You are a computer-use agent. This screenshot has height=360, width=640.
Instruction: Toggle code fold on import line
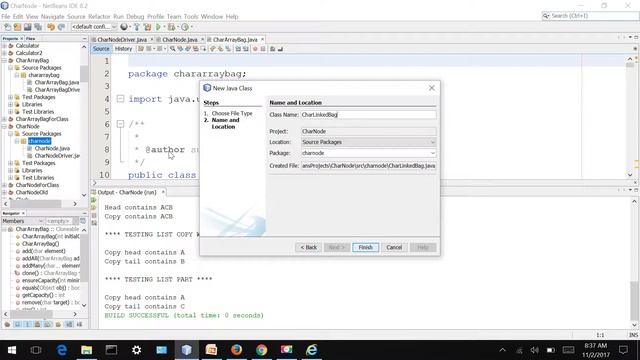click(x=120, y=99)
